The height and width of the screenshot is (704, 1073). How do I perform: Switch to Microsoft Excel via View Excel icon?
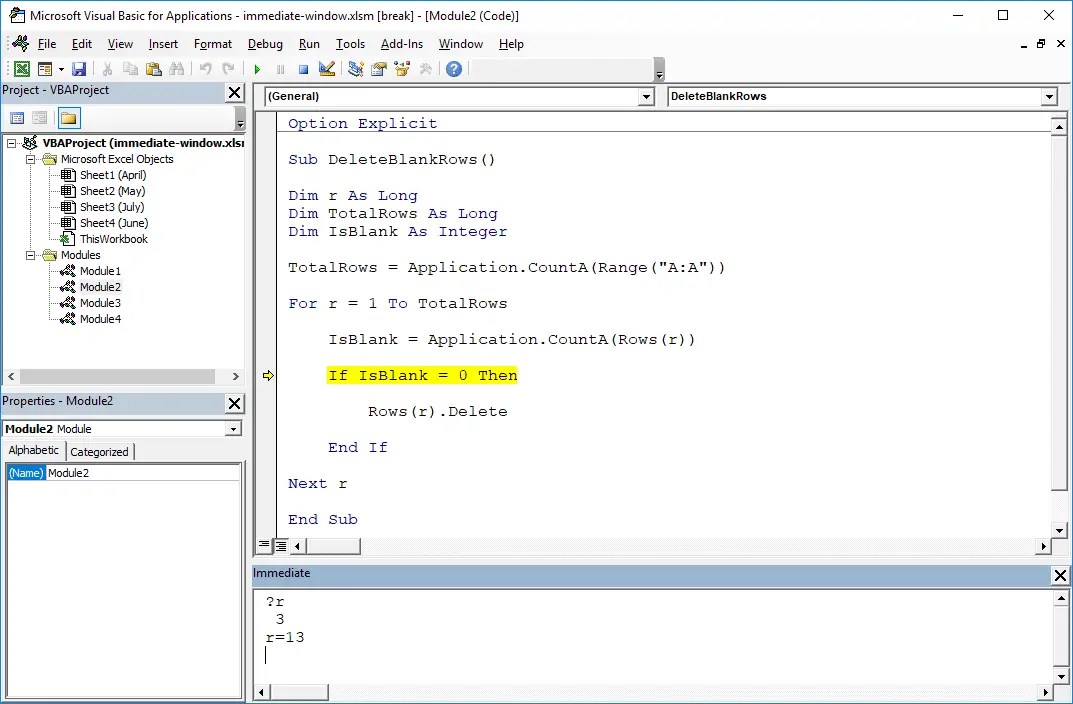[x=22, y=68]
